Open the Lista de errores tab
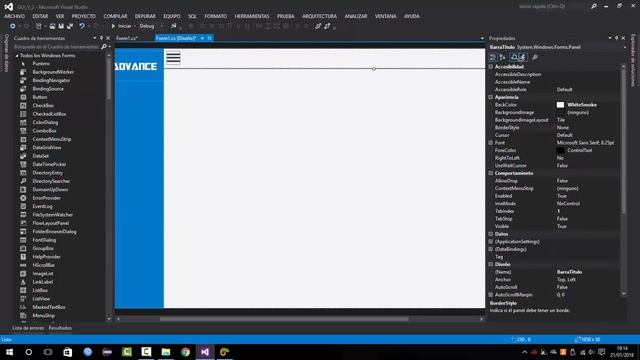640x360 pixels. coord(28,328)
